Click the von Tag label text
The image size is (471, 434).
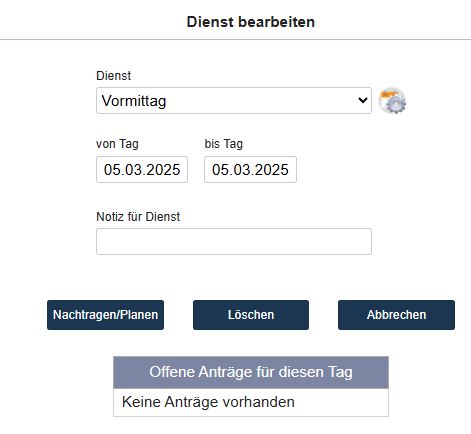(x=117, y=144)
